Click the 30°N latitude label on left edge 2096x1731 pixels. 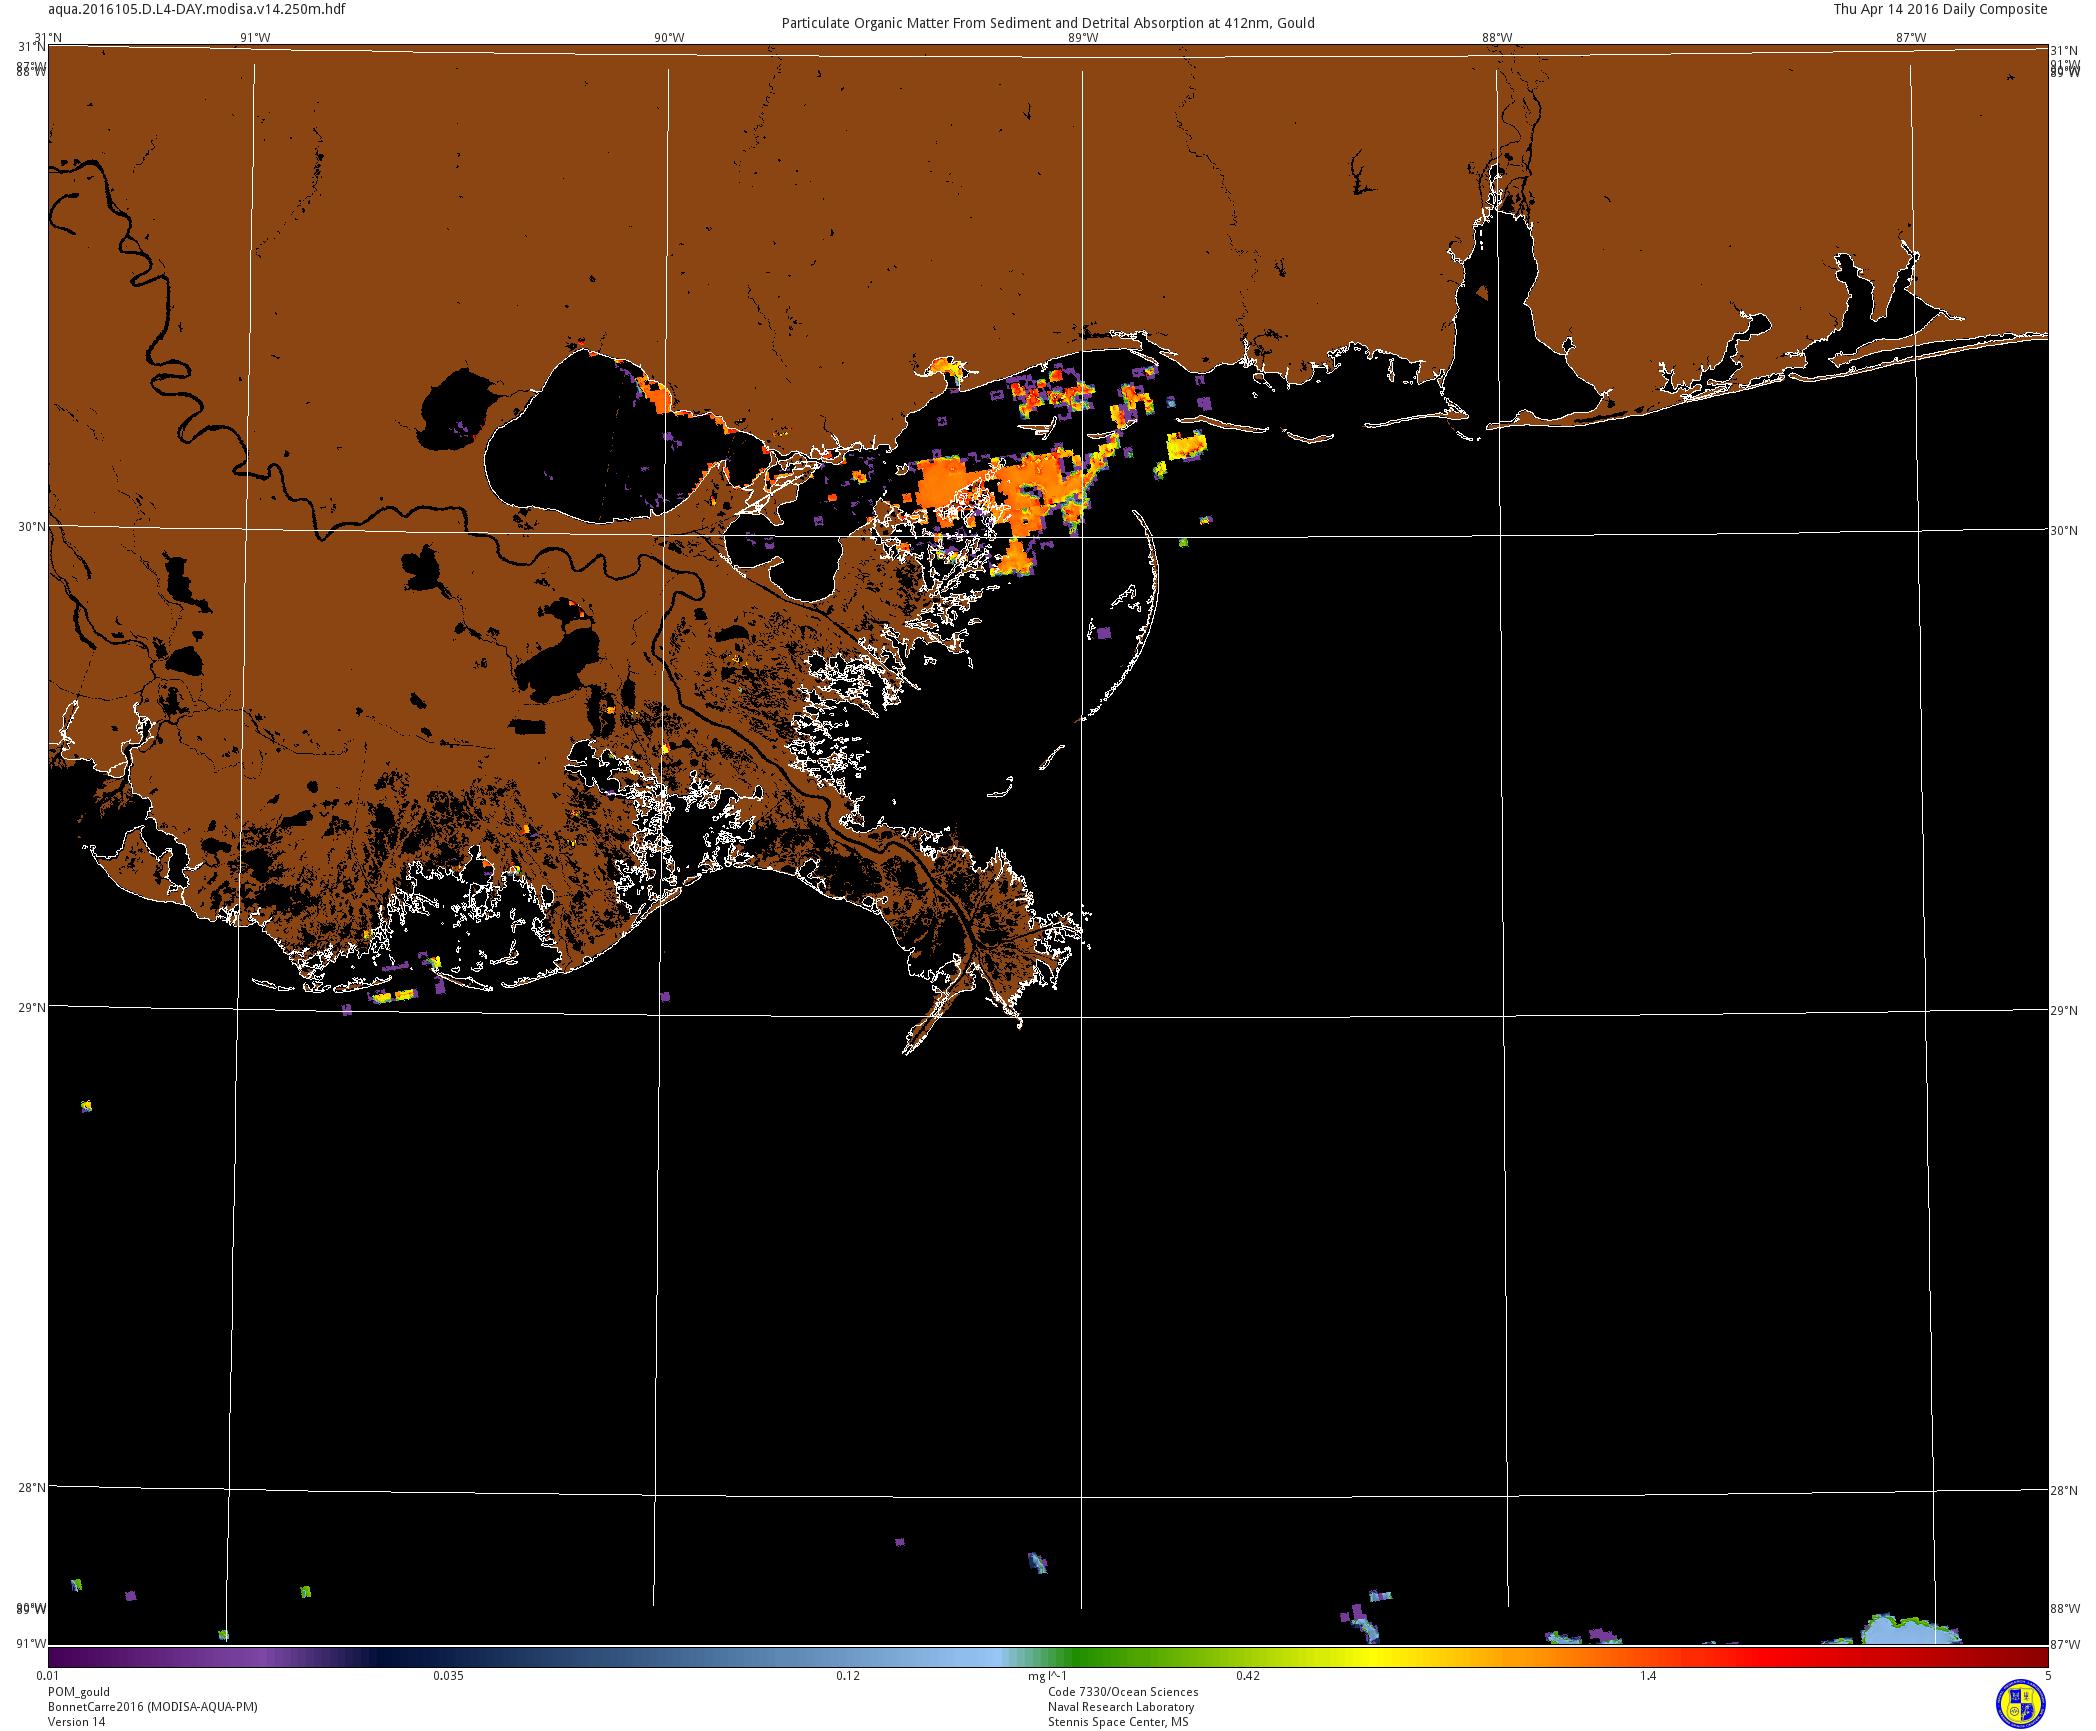point(31,527)
